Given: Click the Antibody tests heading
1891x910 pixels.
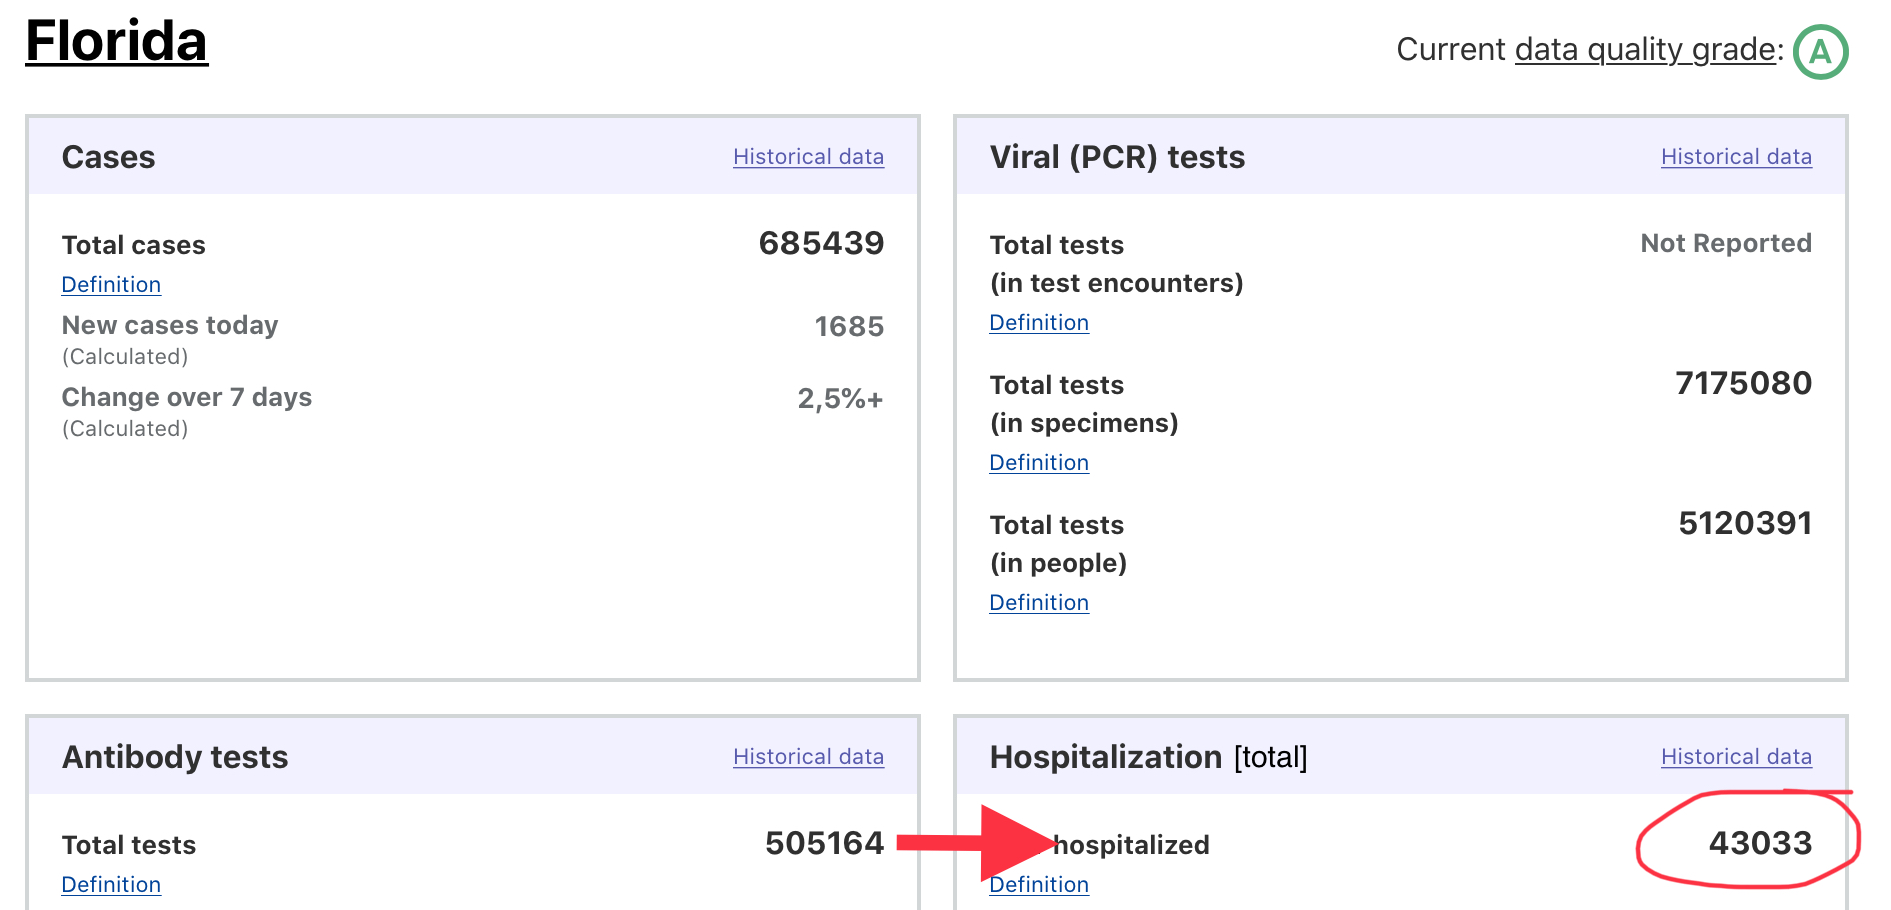Looking at the screenshot, I should click(175, 757).
